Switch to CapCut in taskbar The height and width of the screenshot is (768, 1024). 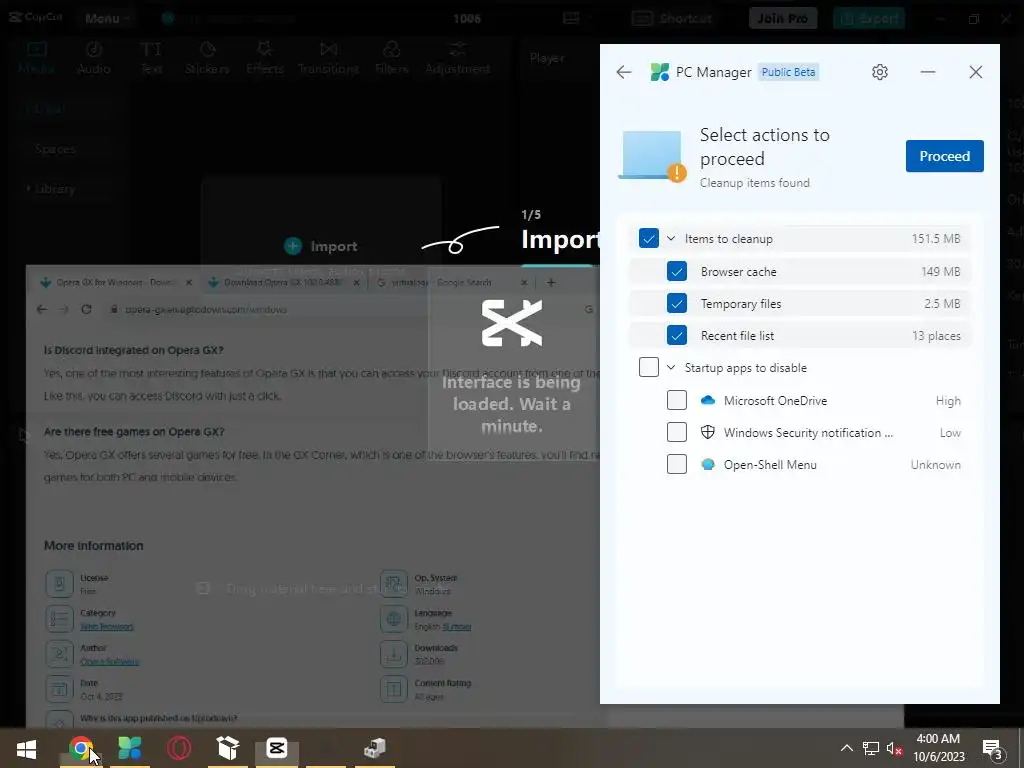277,748
